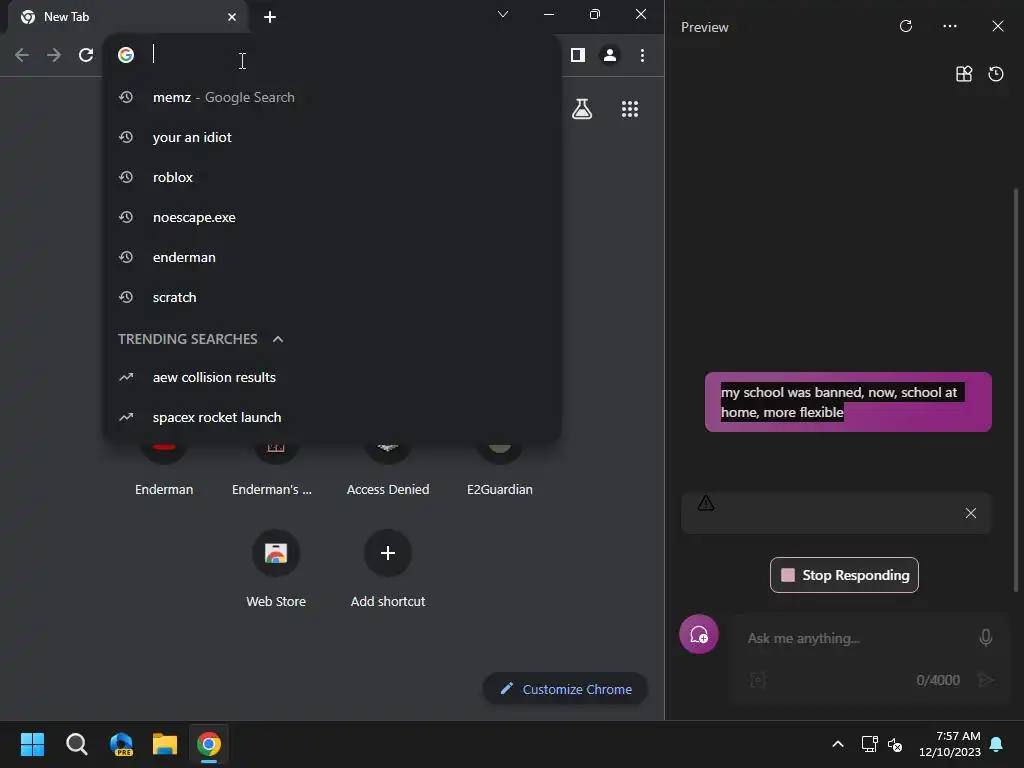The image size is (1024, 768).
Task: Show hidden system tray icons
Action: point(838,744)
